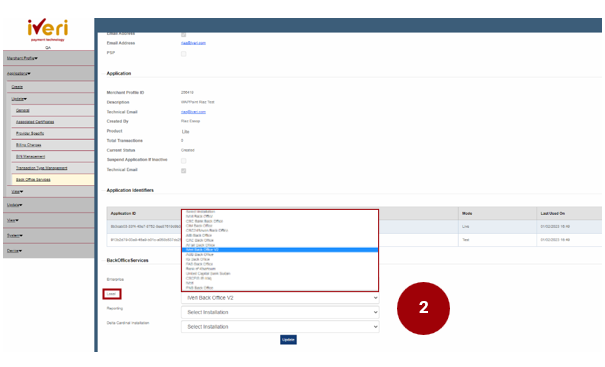Toggle the PSP checkbox
The image size is (605, 367).
[184, 54]
